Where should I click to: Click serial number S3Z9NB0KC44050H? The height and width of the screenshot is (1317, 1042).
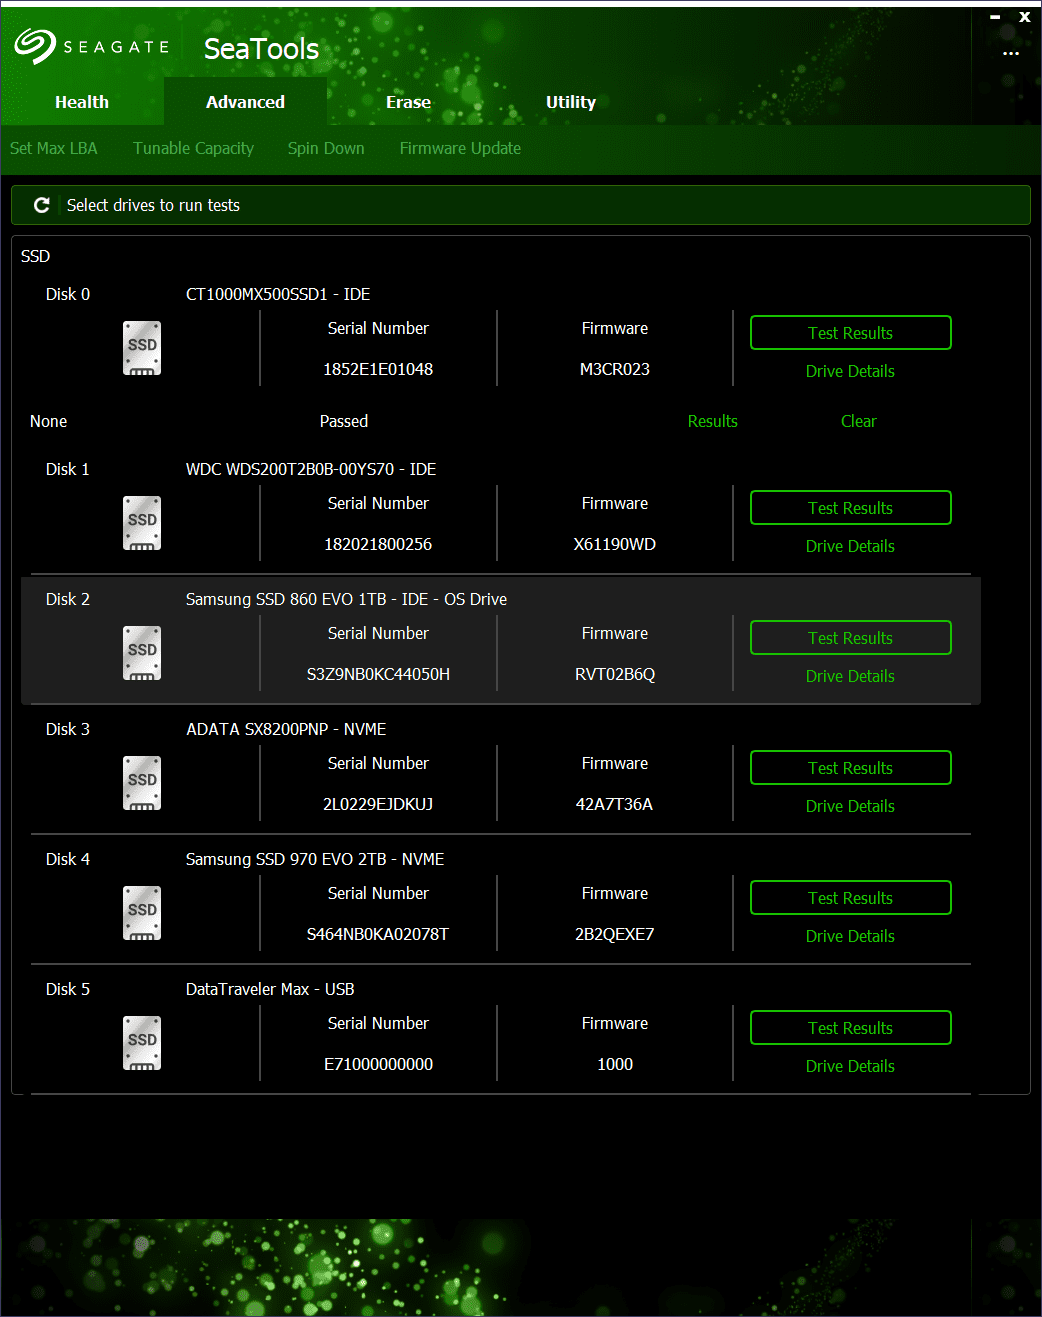[378, 674]
